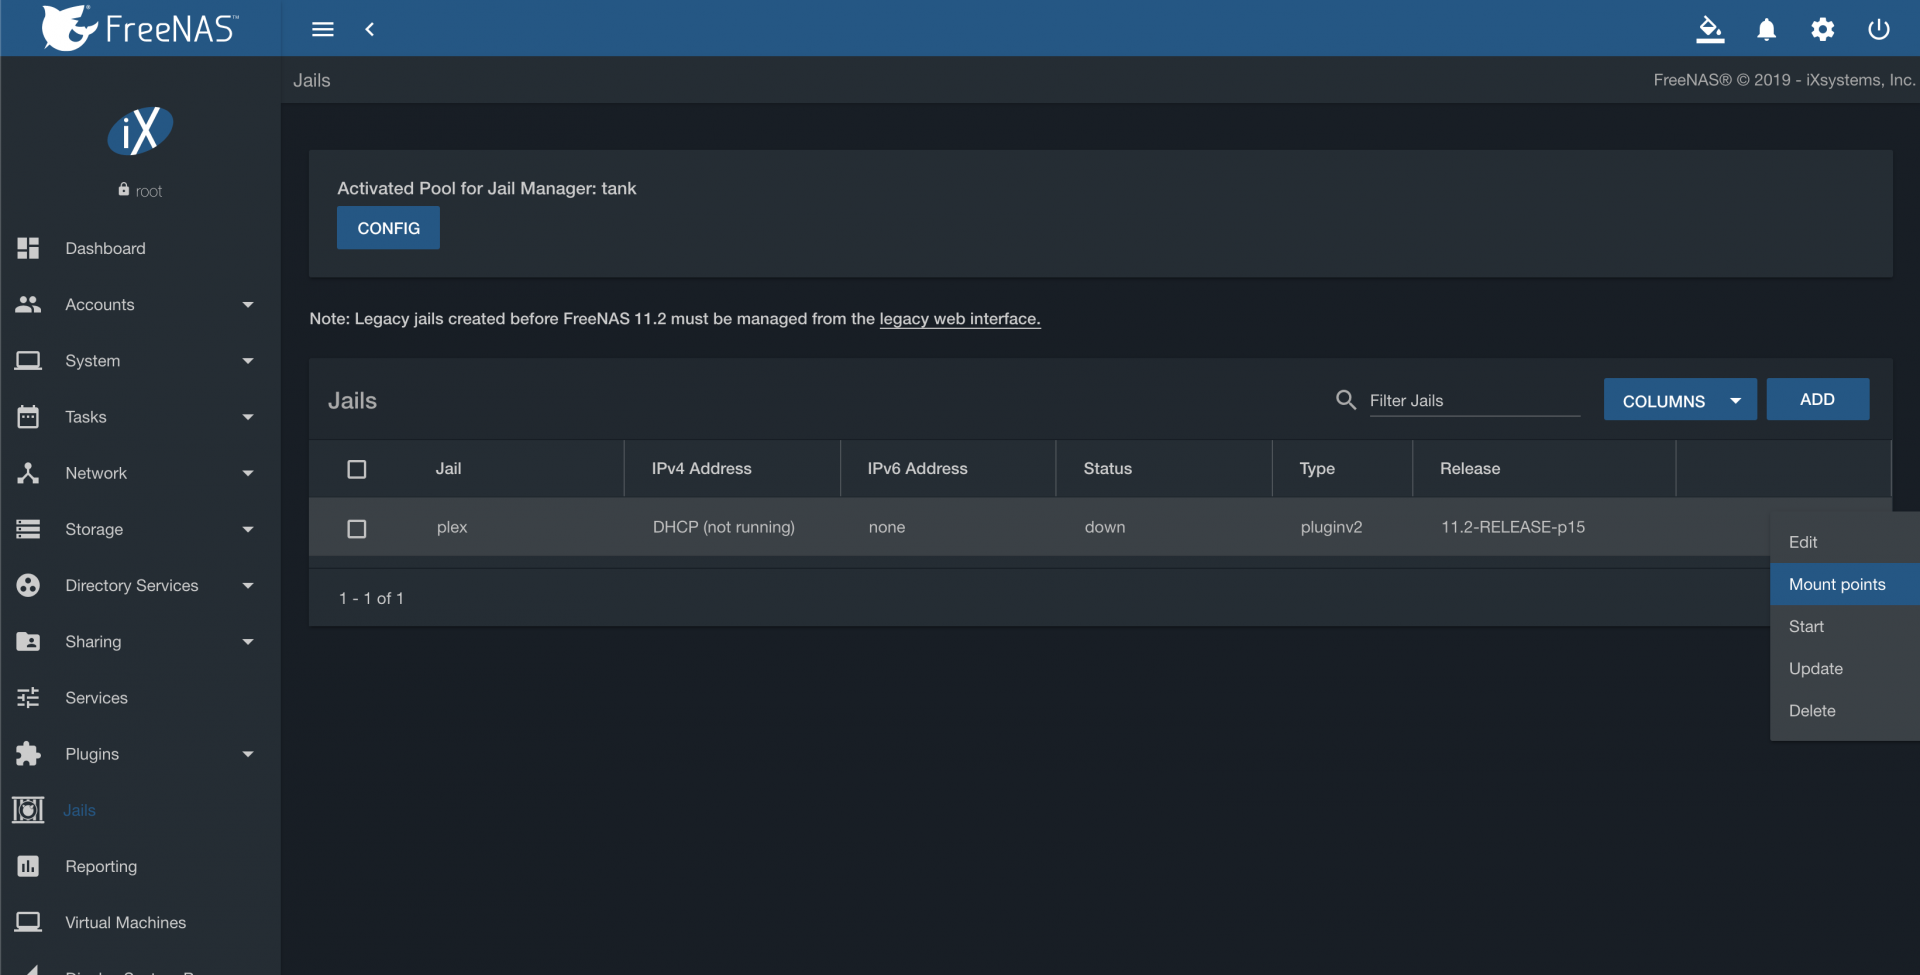Click the Network topology icon
1920x975 pixels.
click(x=28, y=473)
